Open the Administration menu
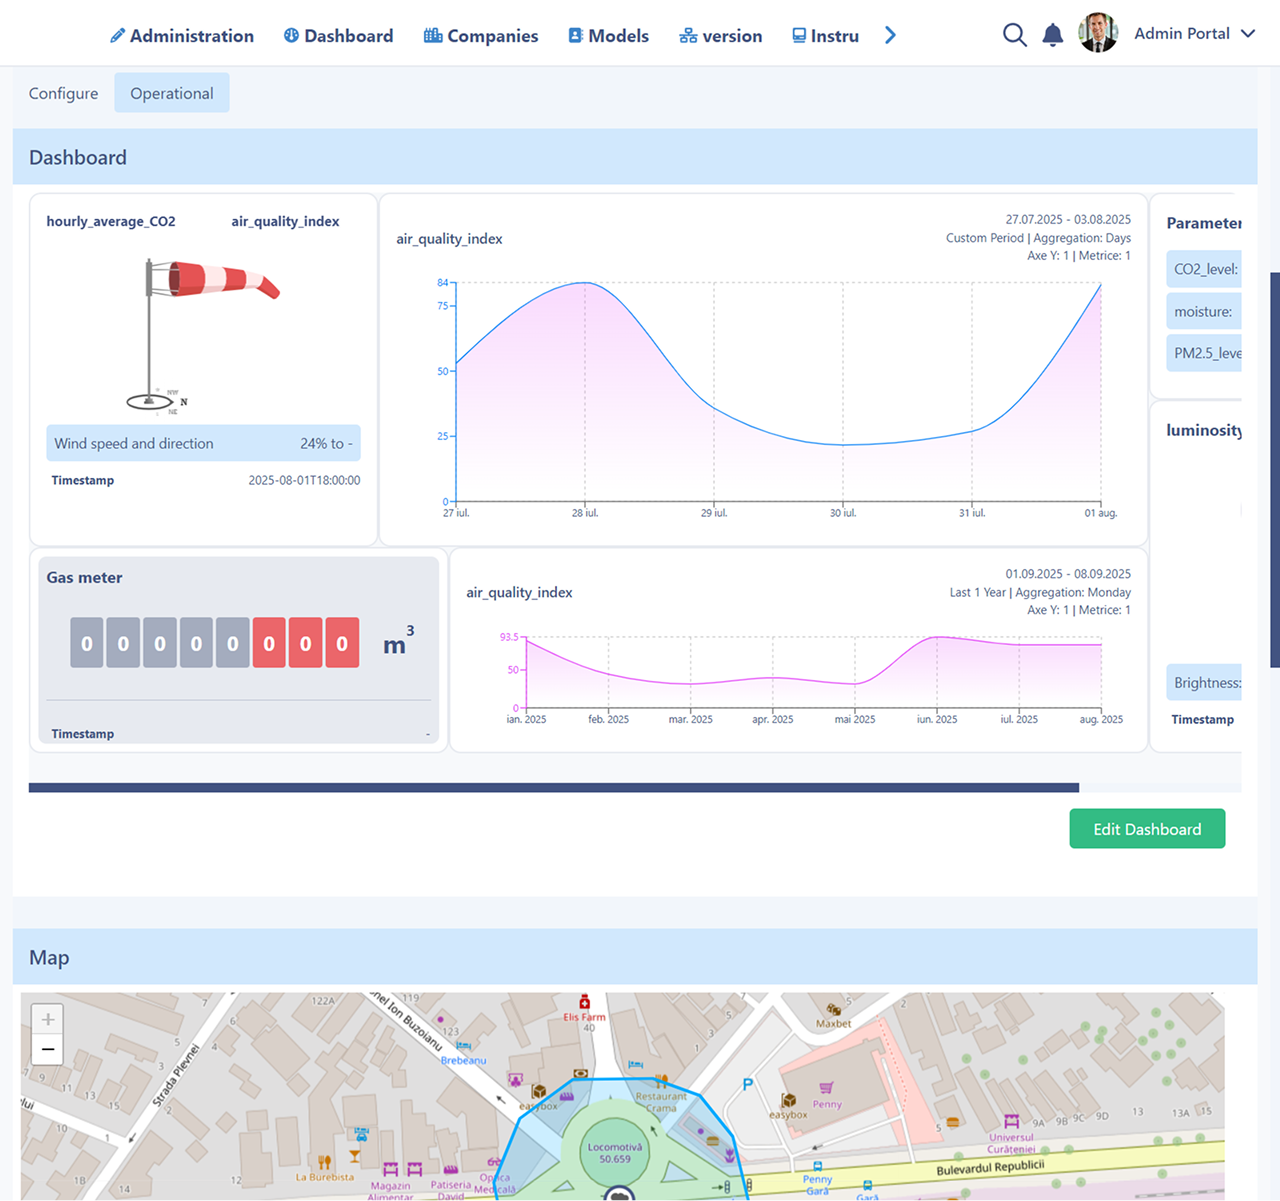1280x1201 pixels. (x=181, y=36)
